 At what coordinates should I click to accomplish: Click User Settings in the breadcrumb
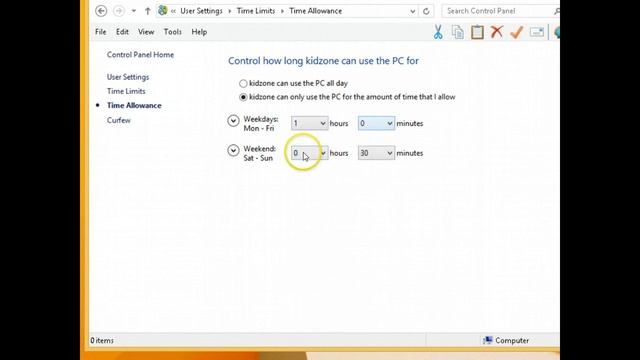(x=201, y=11)
